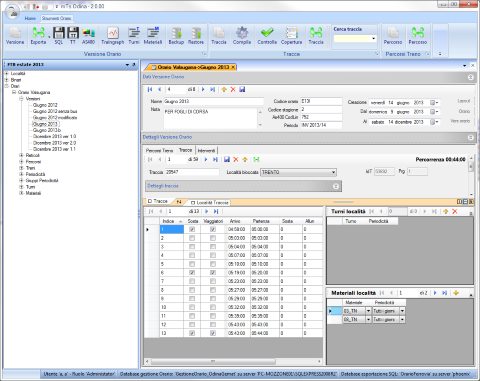
Task: Open the Dal date picker dropdown
Action: click(x=434, y=112)
